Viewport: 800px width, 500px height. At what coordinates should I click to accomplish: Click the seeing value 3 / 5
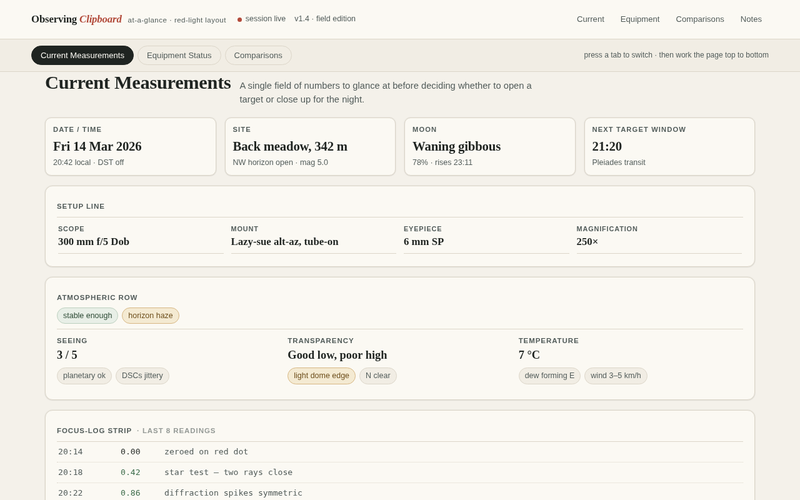[x=67, y=355]
